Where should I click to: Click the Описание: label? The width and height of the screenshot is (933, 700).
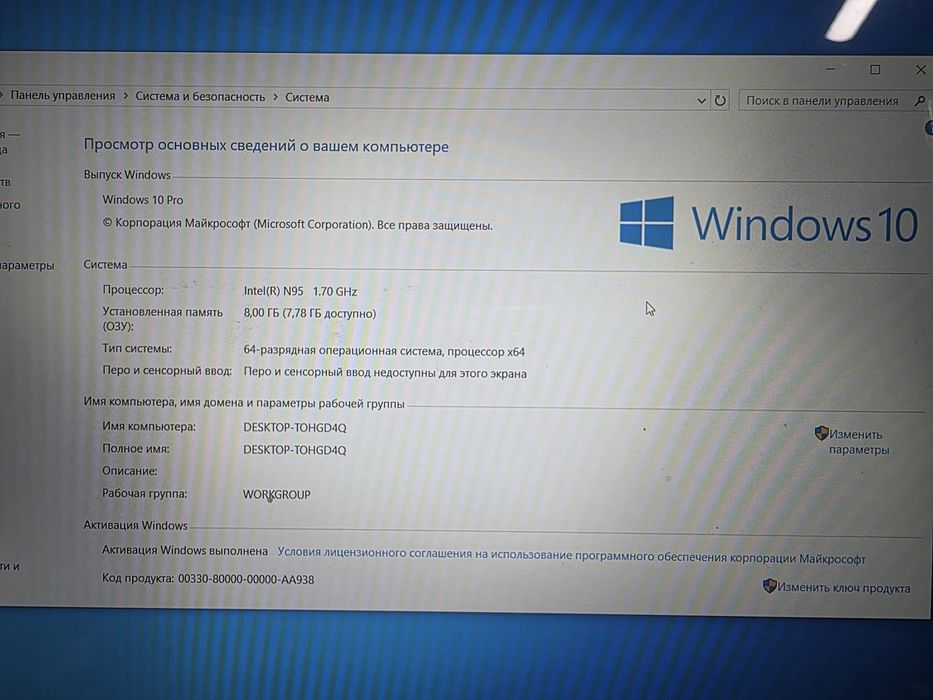coord(130,471)
